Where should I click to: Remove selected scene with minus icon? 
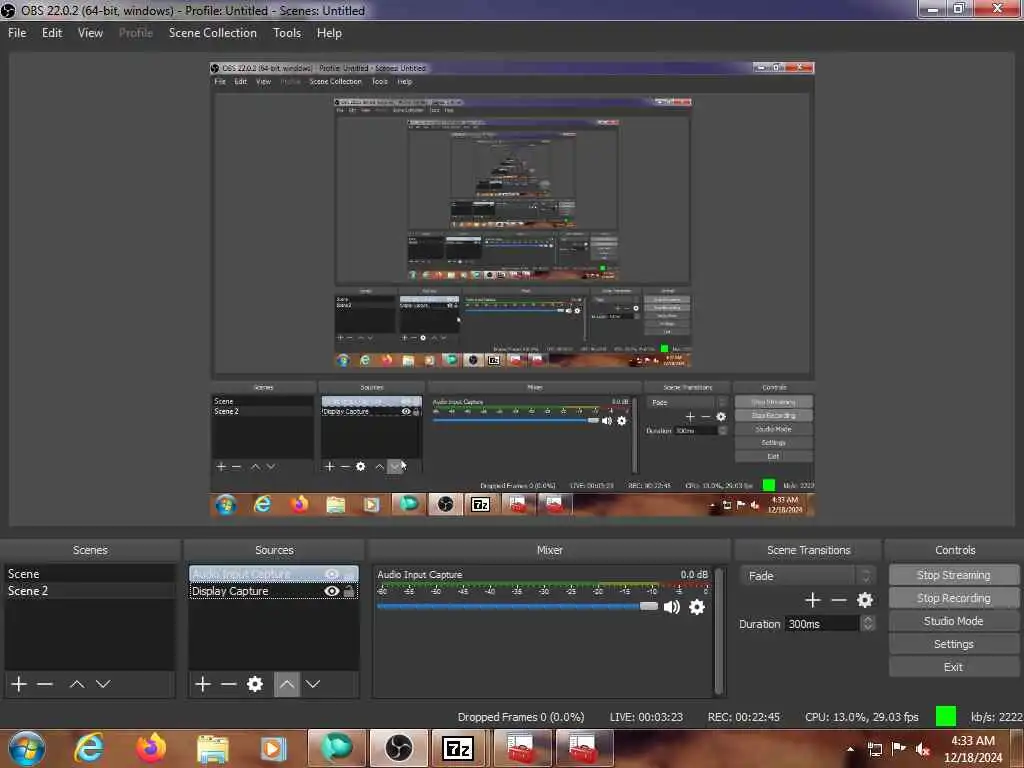click(x=45, y=684)
